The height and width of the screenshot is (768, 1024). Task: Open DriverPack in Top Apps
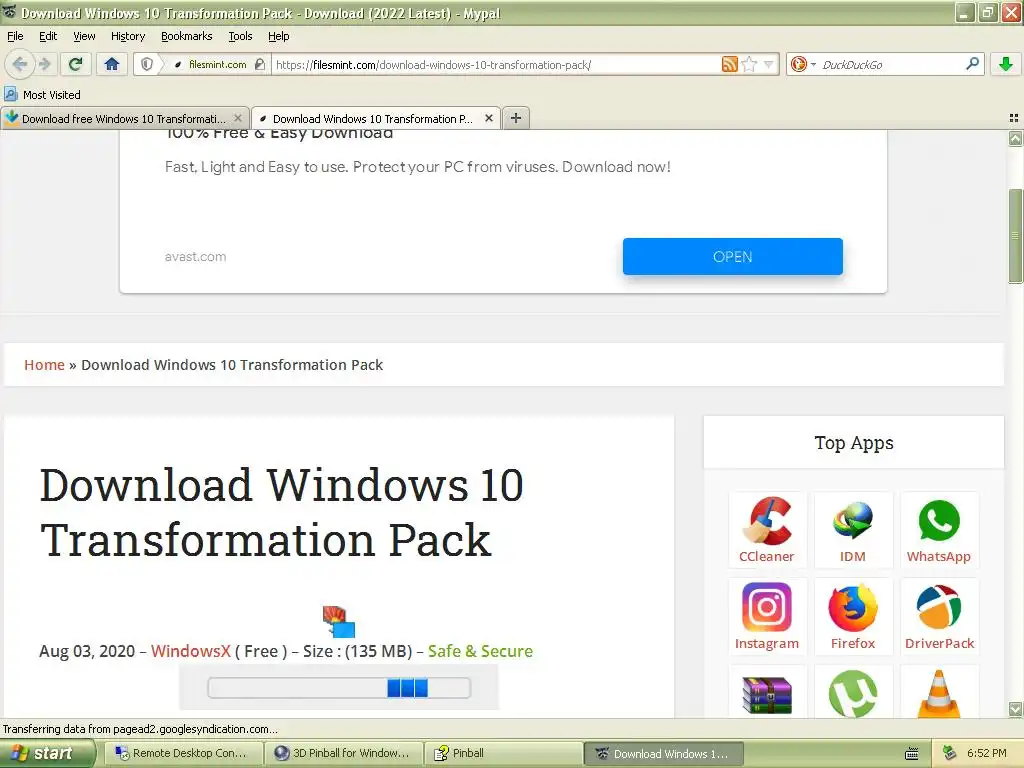pos(939,616)
